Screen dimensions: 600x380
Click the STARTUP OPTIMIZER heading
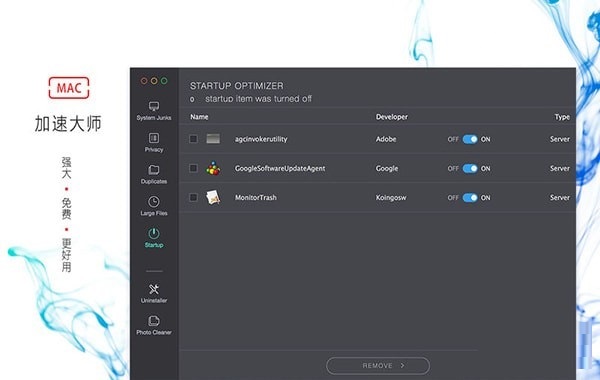237,86
